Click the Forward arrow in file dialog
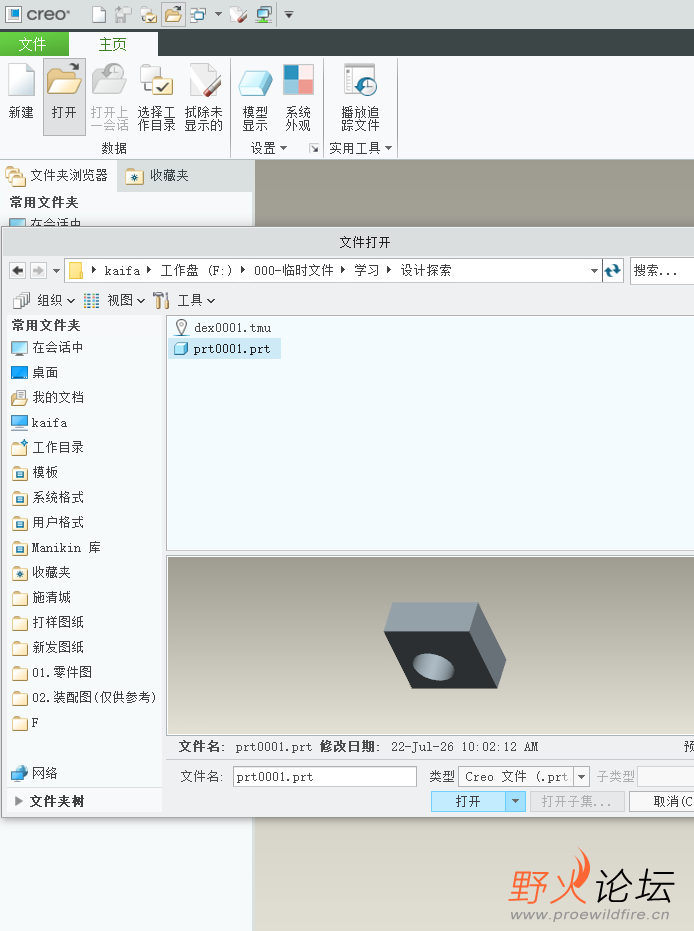The height and width of the screenshot is (931, 694). coord(38,271)
